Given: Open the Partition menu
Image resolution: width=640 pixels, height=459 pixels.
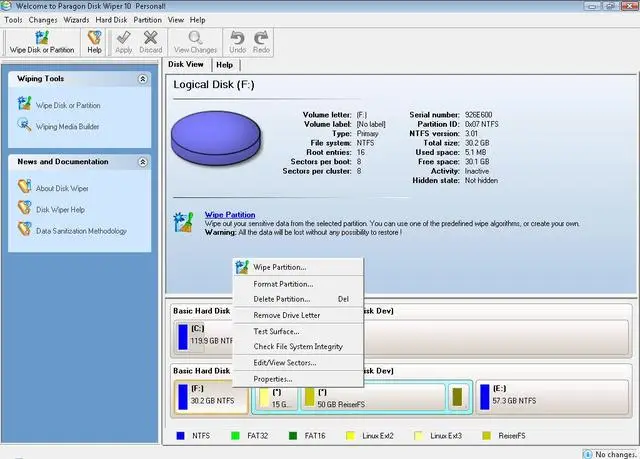Looking at the screenshot, I should click(147, 20).
